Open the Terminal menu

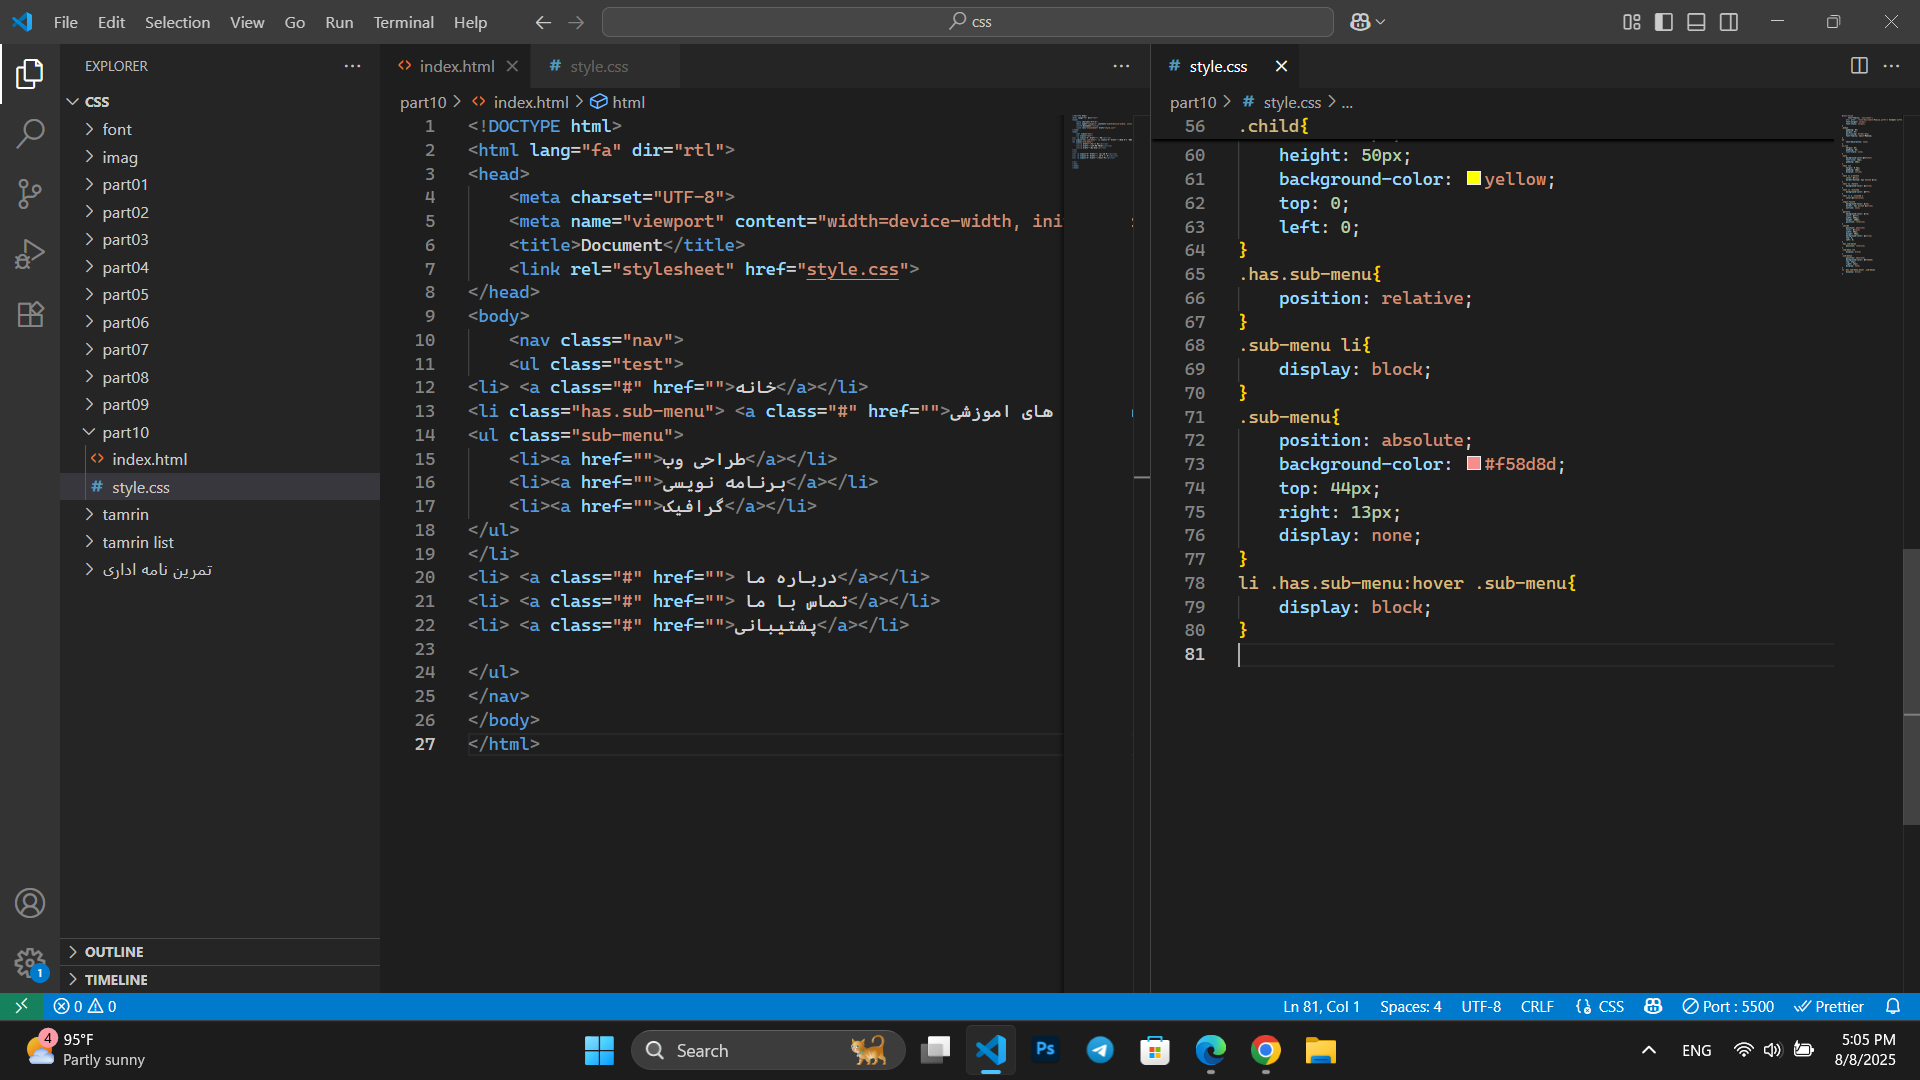(403, 22)
